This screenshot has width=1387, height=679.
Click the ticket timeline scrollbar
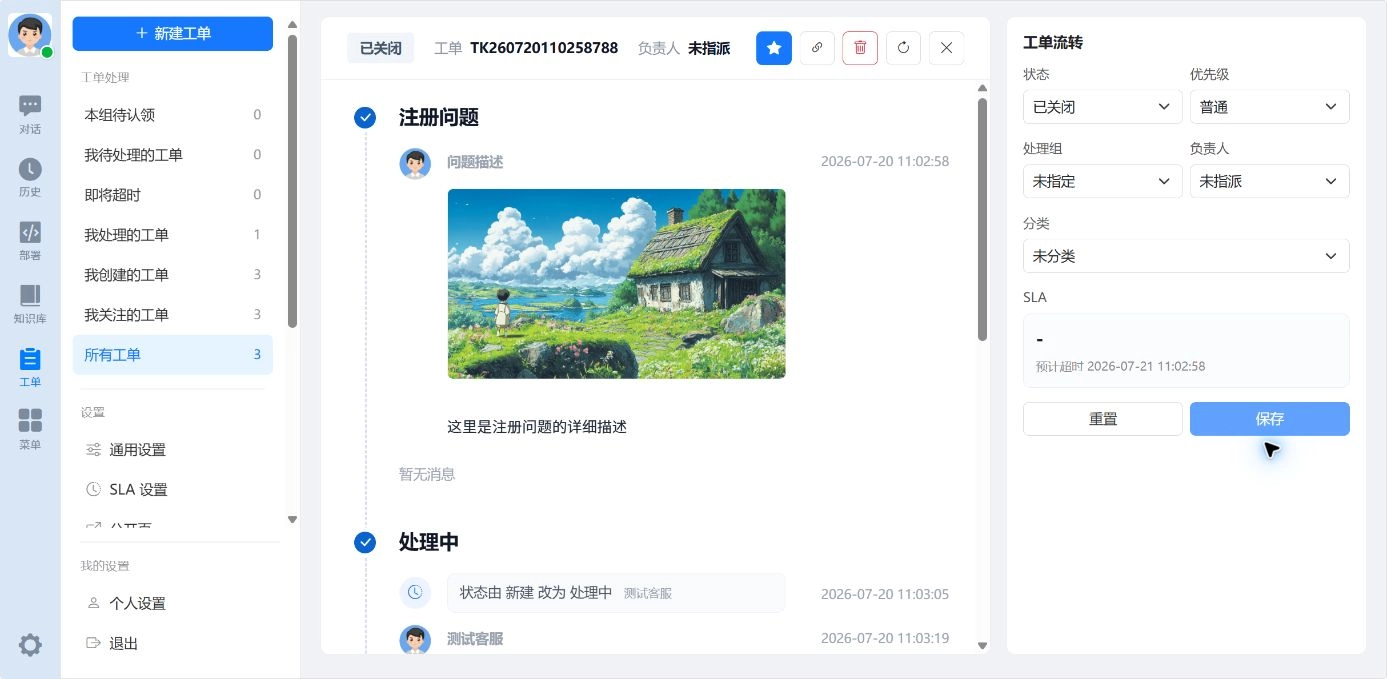(x=982, y=218)
